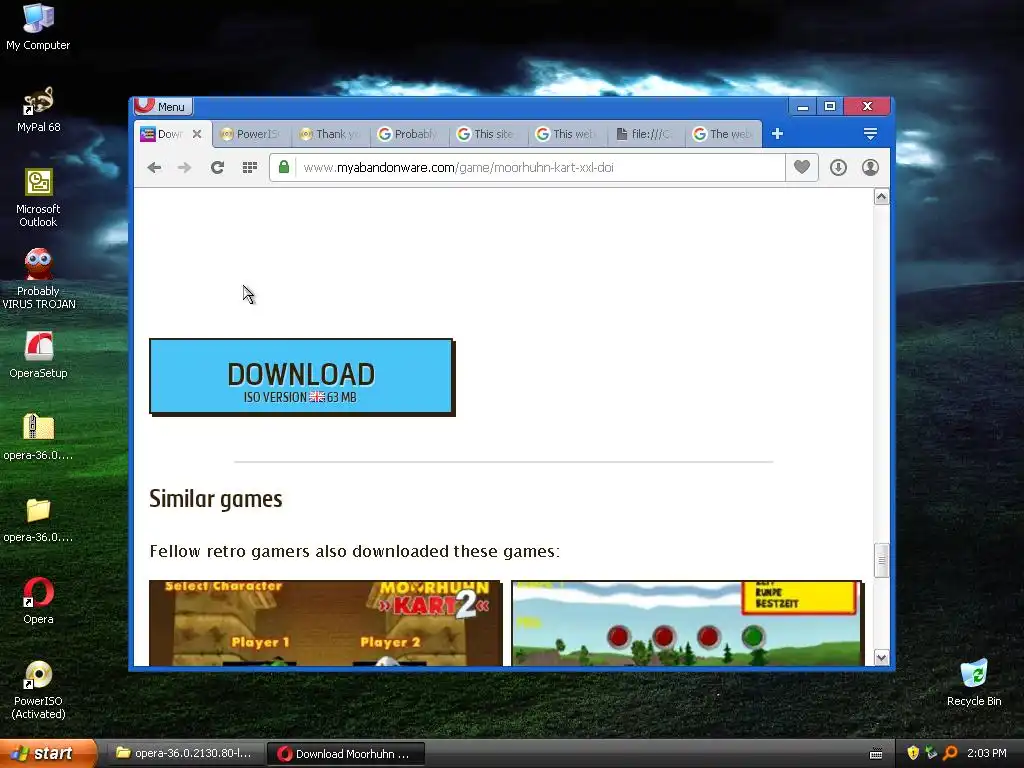The height and width of the screenshot is (768, 1024).
Task: Go back with the back arrow
Action: coord(154,168)
